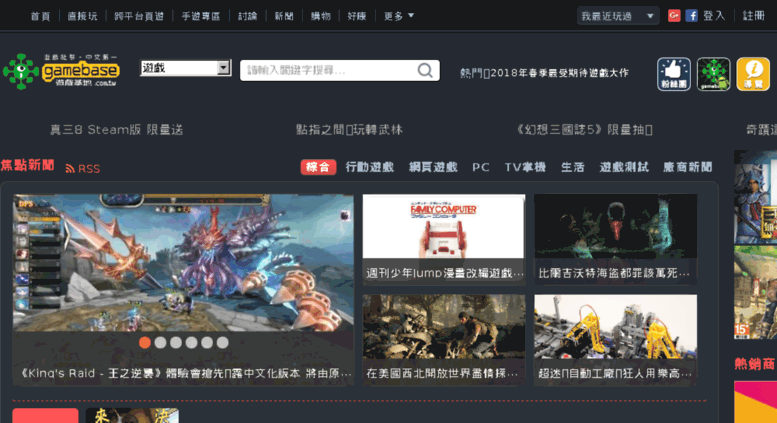Select the PC news tab
Viewport: 777px width, 423px height.
[x=481, y=167]
